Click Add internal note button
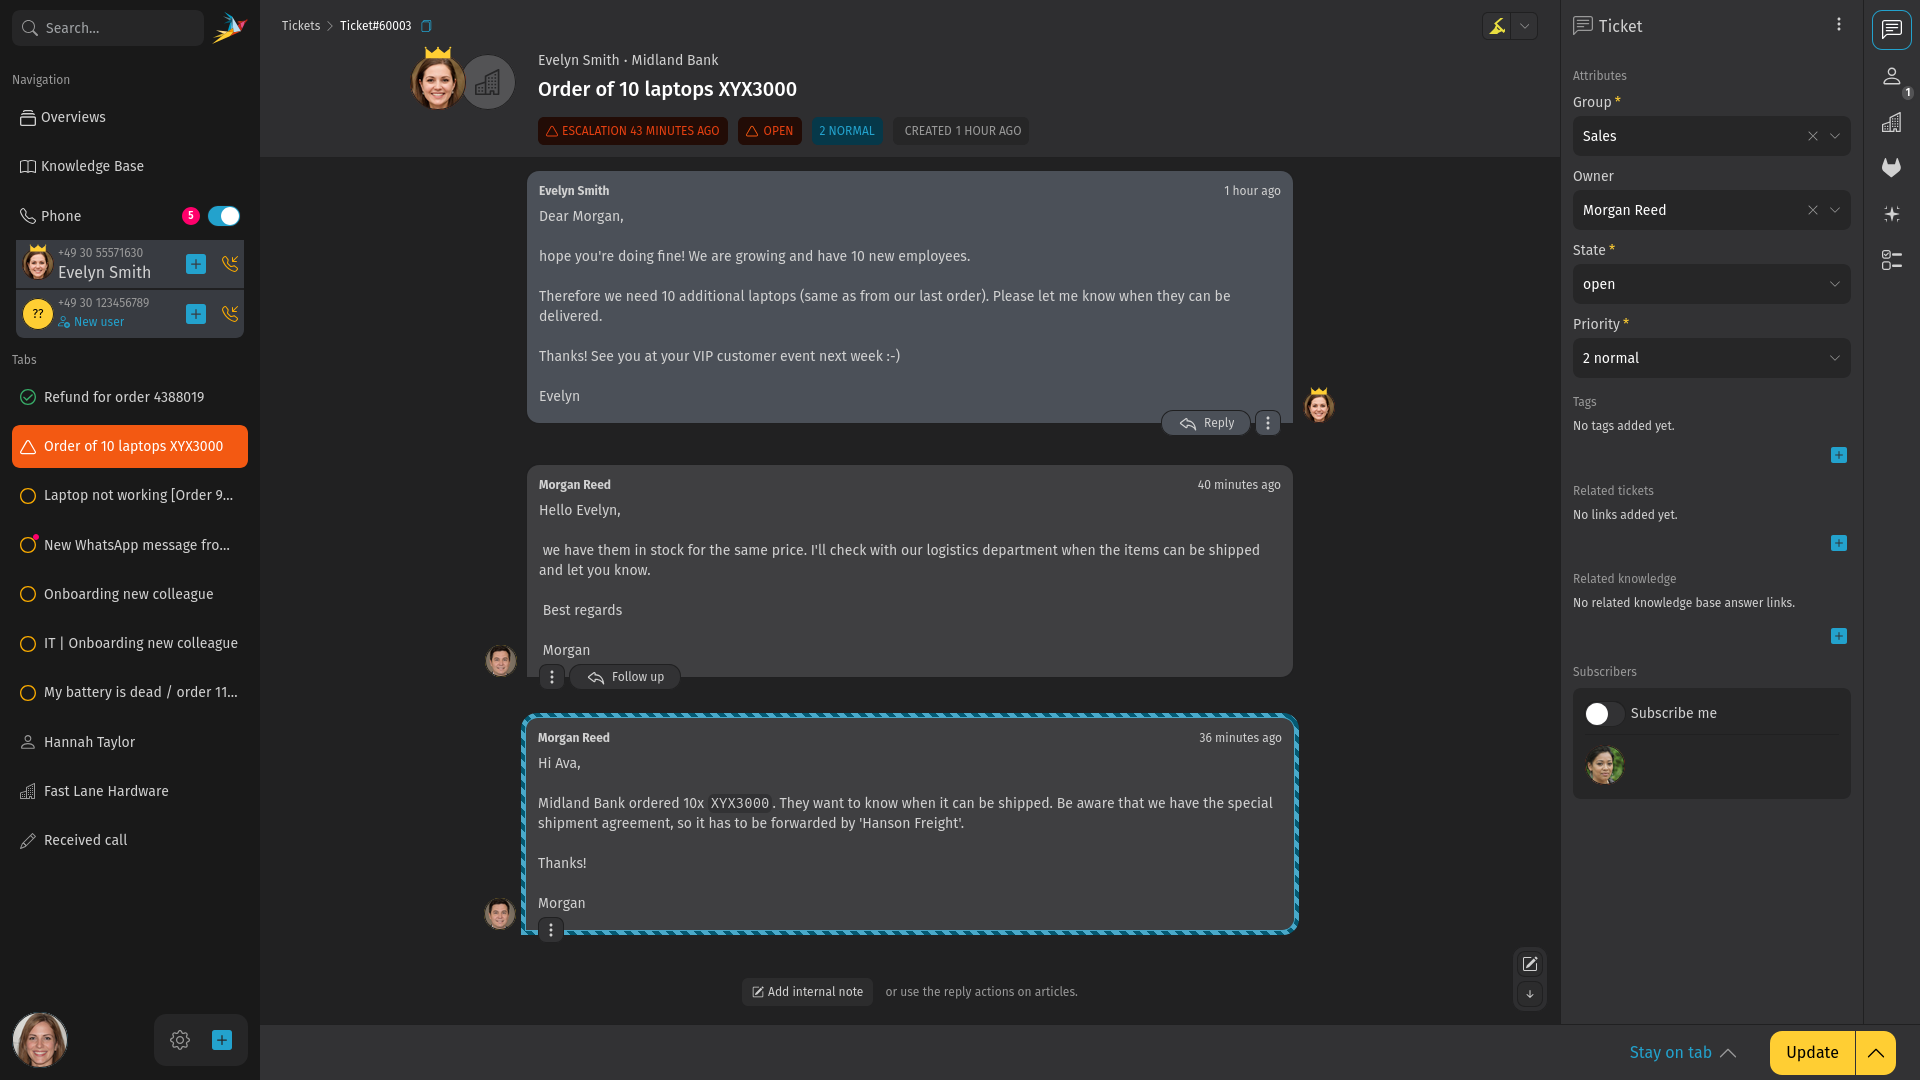 point(807,992)
